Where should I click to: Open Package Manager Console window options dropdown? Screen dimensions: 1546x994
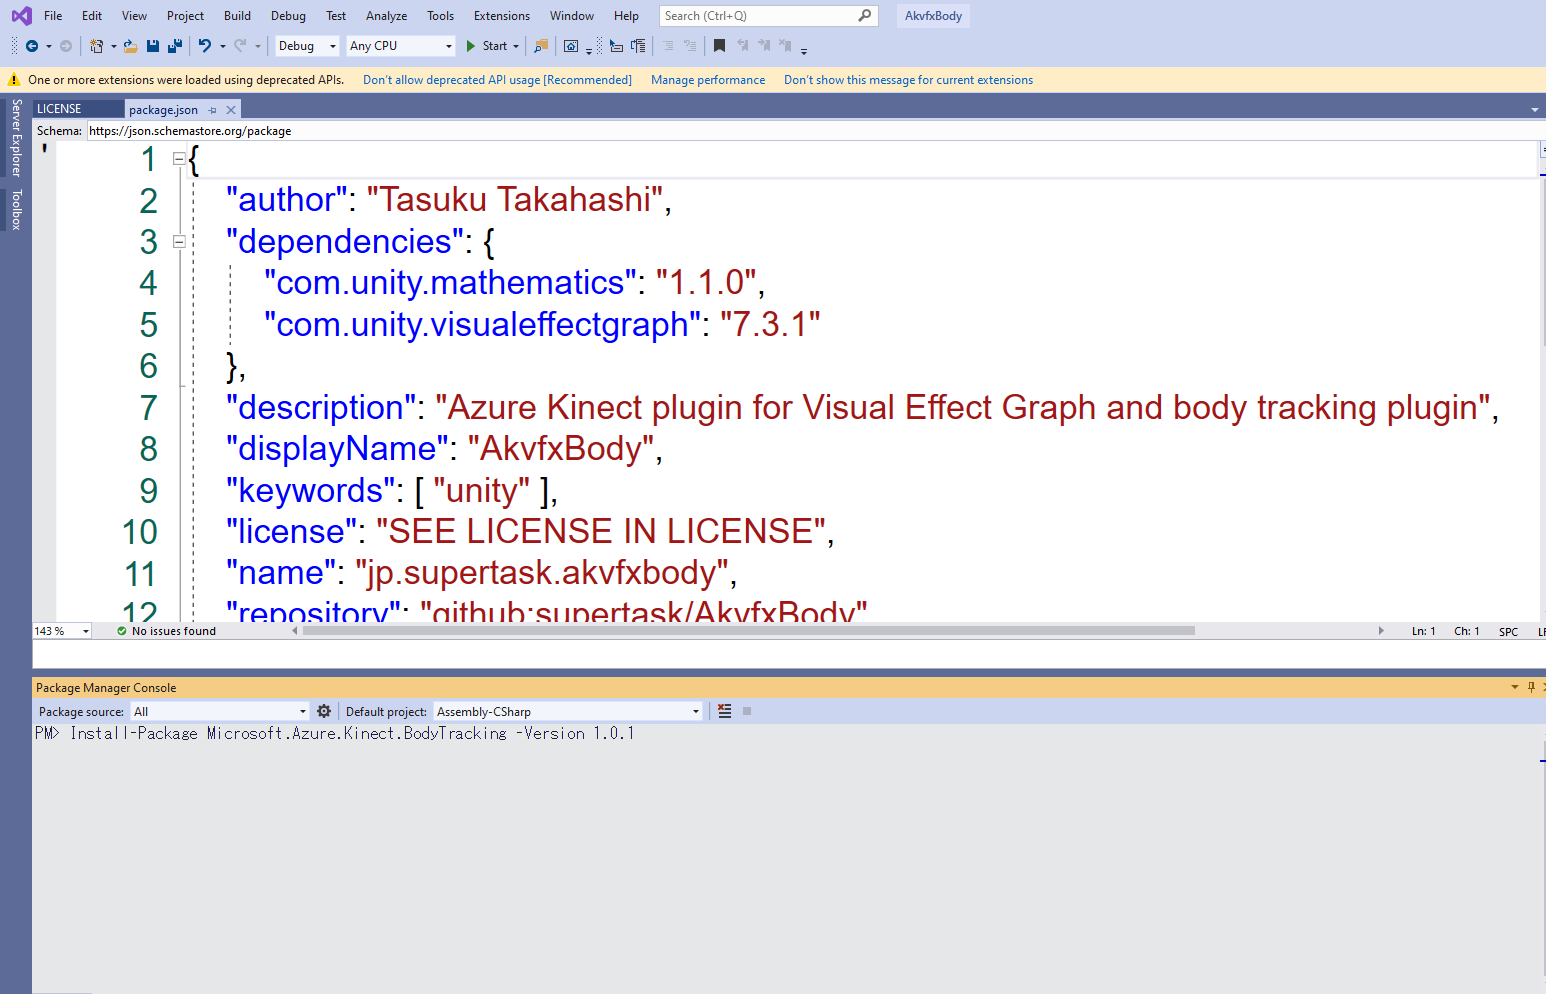(x=1515, y=687)
